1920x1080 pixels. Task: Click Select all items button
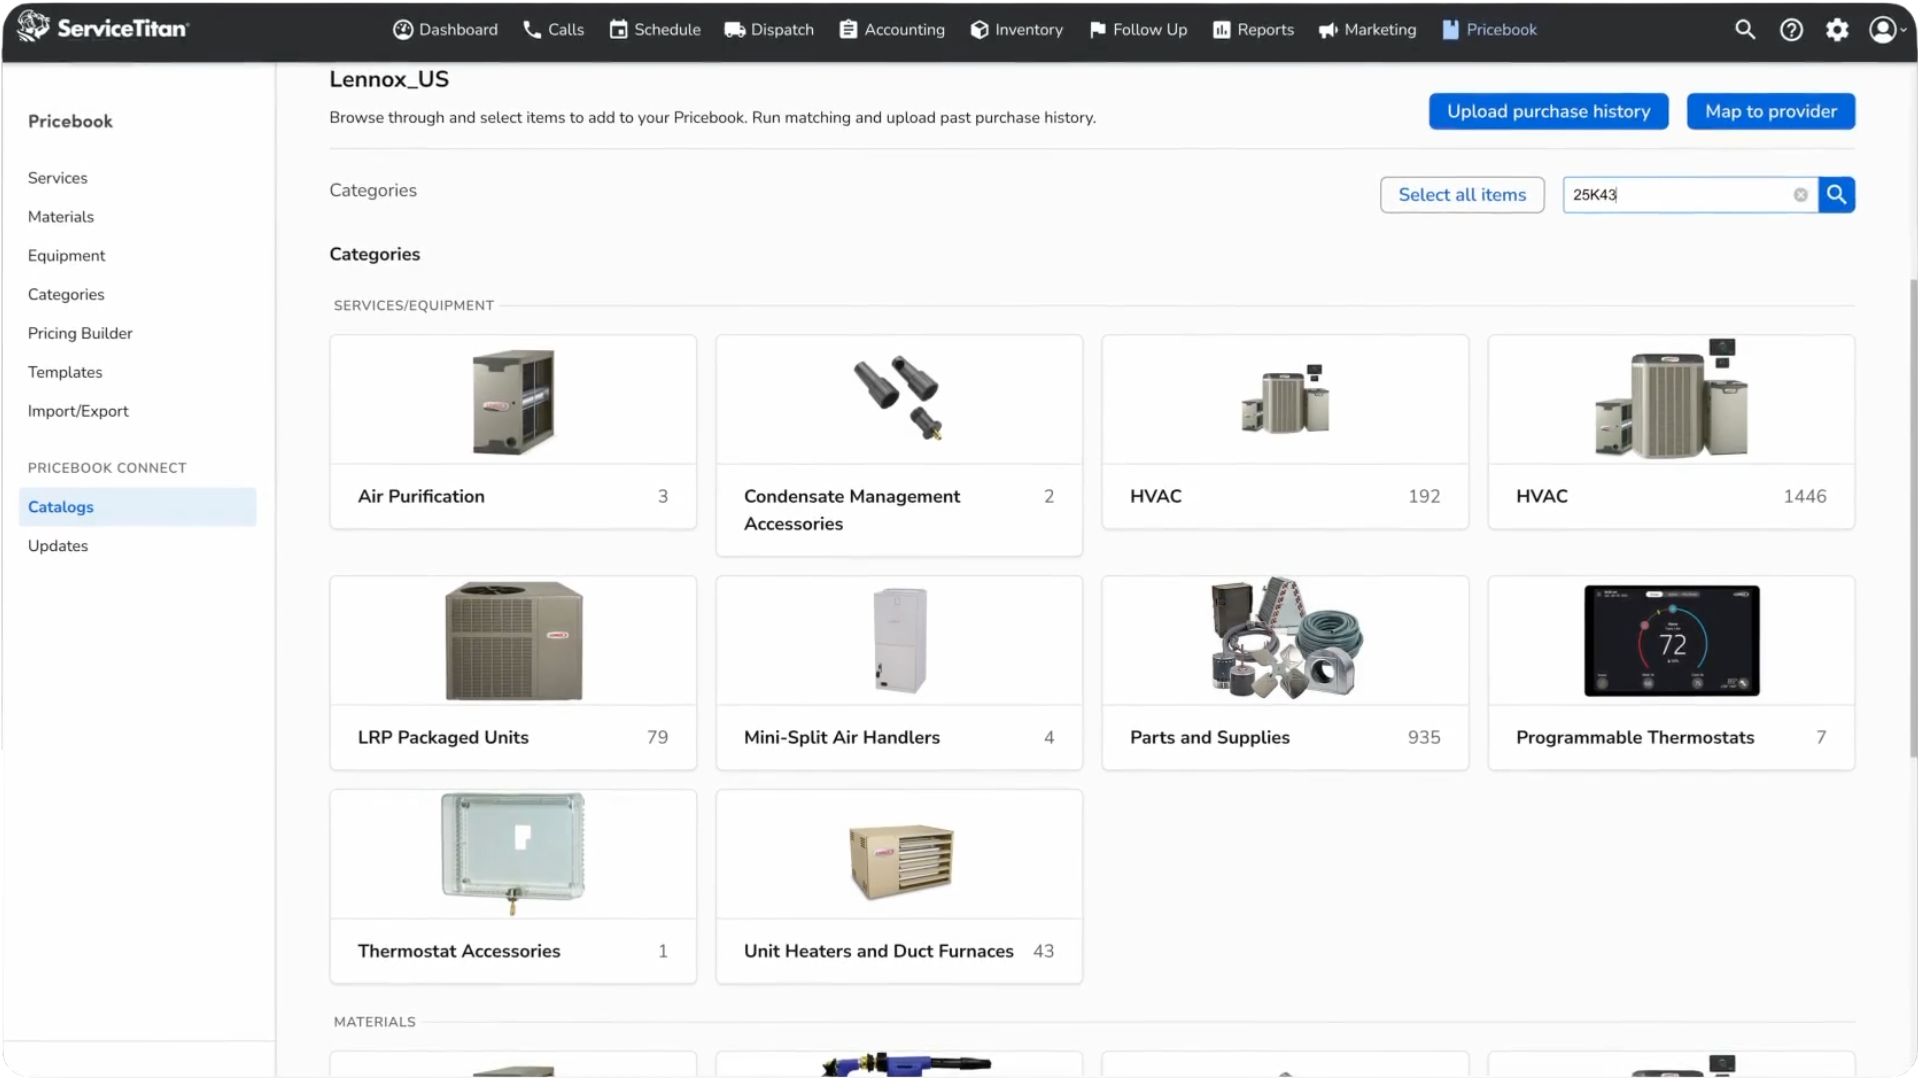[1462, 195]
